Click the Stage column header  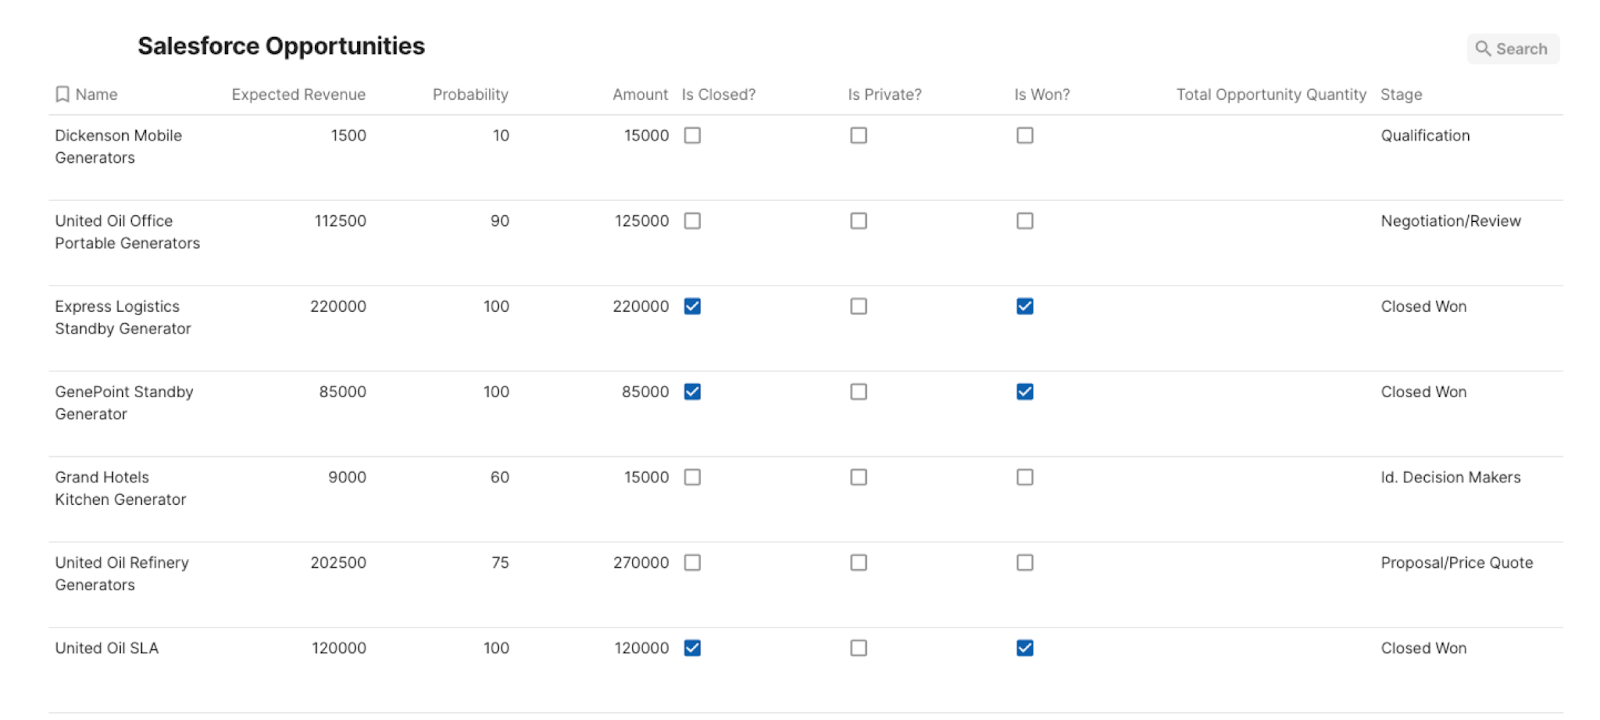click(x=1401, y=94)
